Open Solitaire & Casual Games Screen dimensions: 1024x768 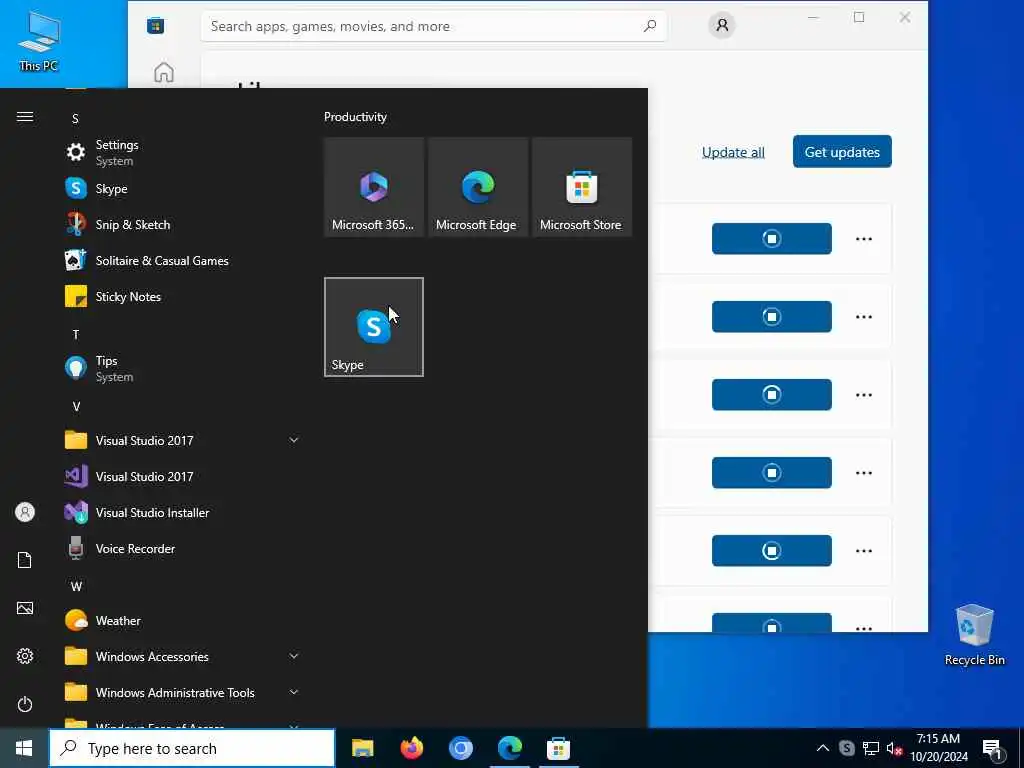[x=182, y=261]
